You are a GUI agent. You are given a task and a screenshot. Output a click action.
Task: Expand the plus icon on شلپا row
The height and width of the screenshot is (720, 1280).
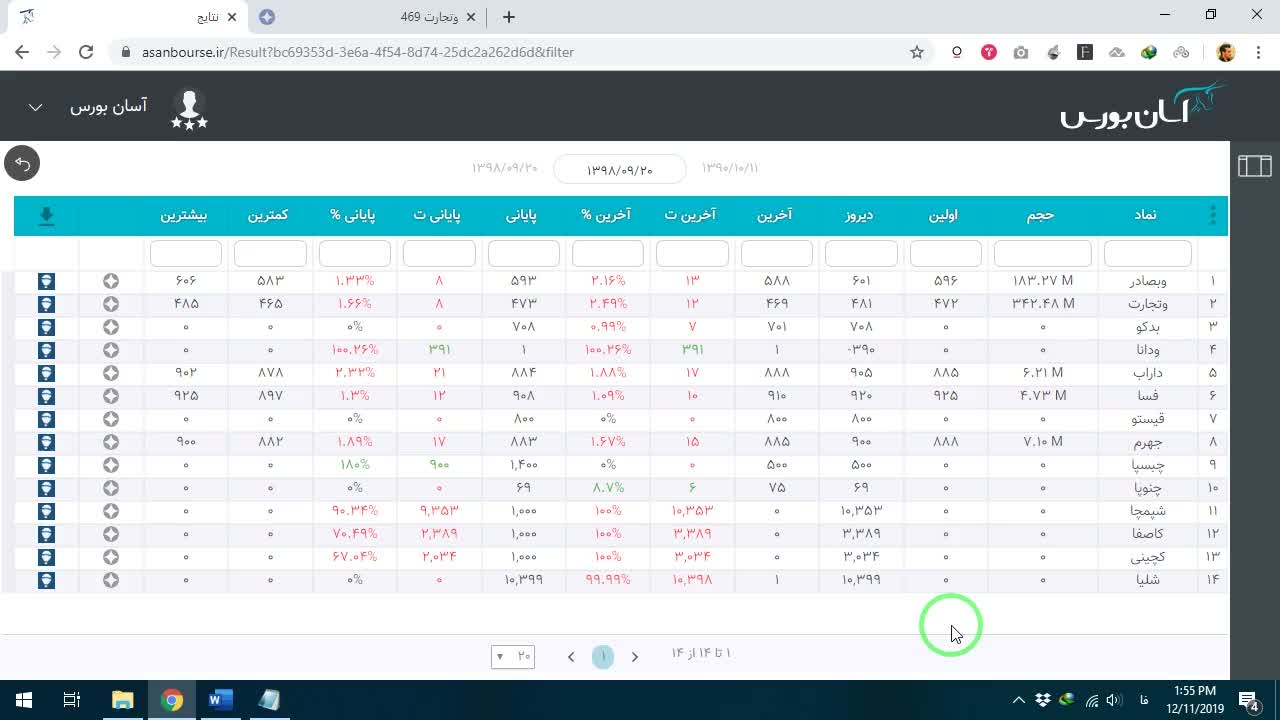(x=111, y=580)
